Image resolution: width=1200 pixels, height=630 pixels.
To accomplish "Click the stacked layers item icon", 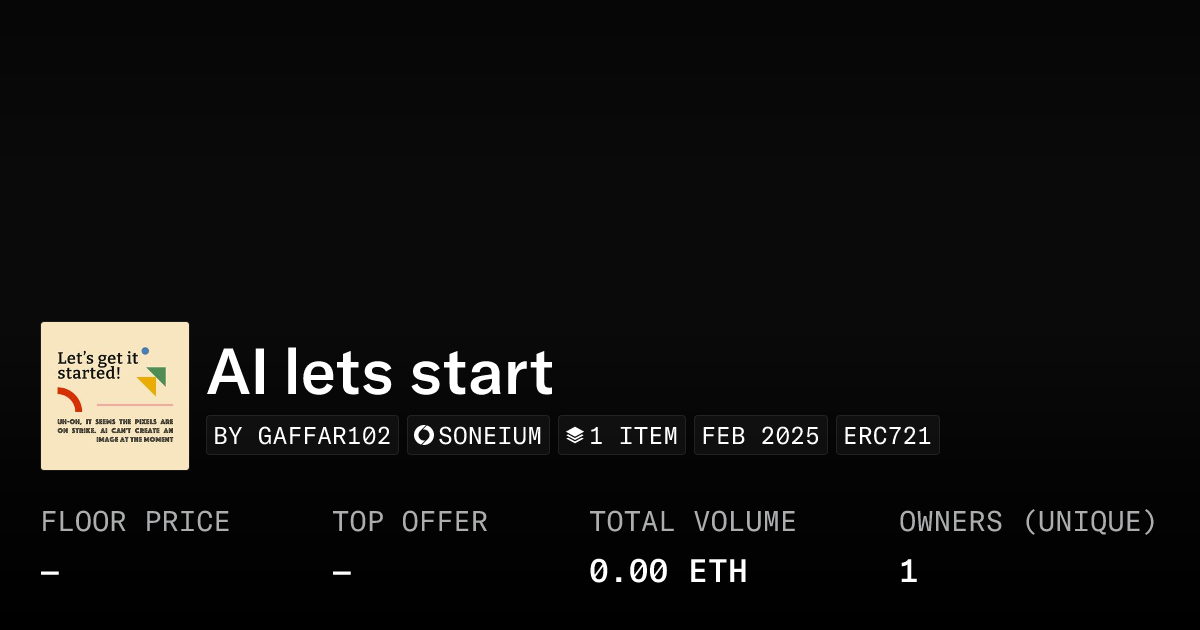I will [x=575, y=435].
